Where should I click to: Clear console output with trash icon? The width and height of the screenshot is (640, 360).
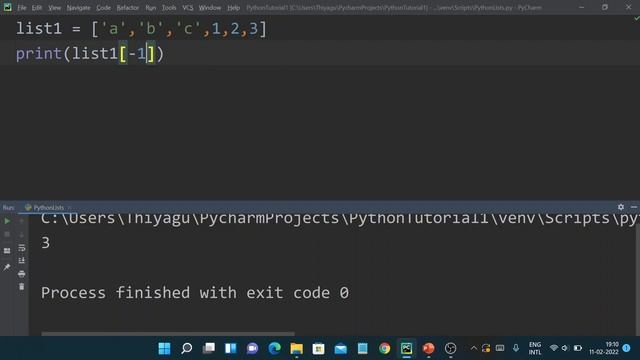pos(22,287)
